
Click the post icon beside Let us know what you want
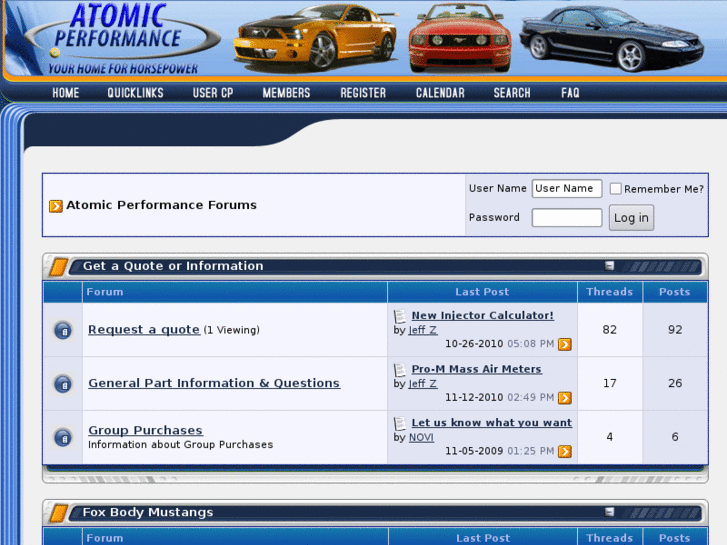pyautogui.click(x=400, y=423)
